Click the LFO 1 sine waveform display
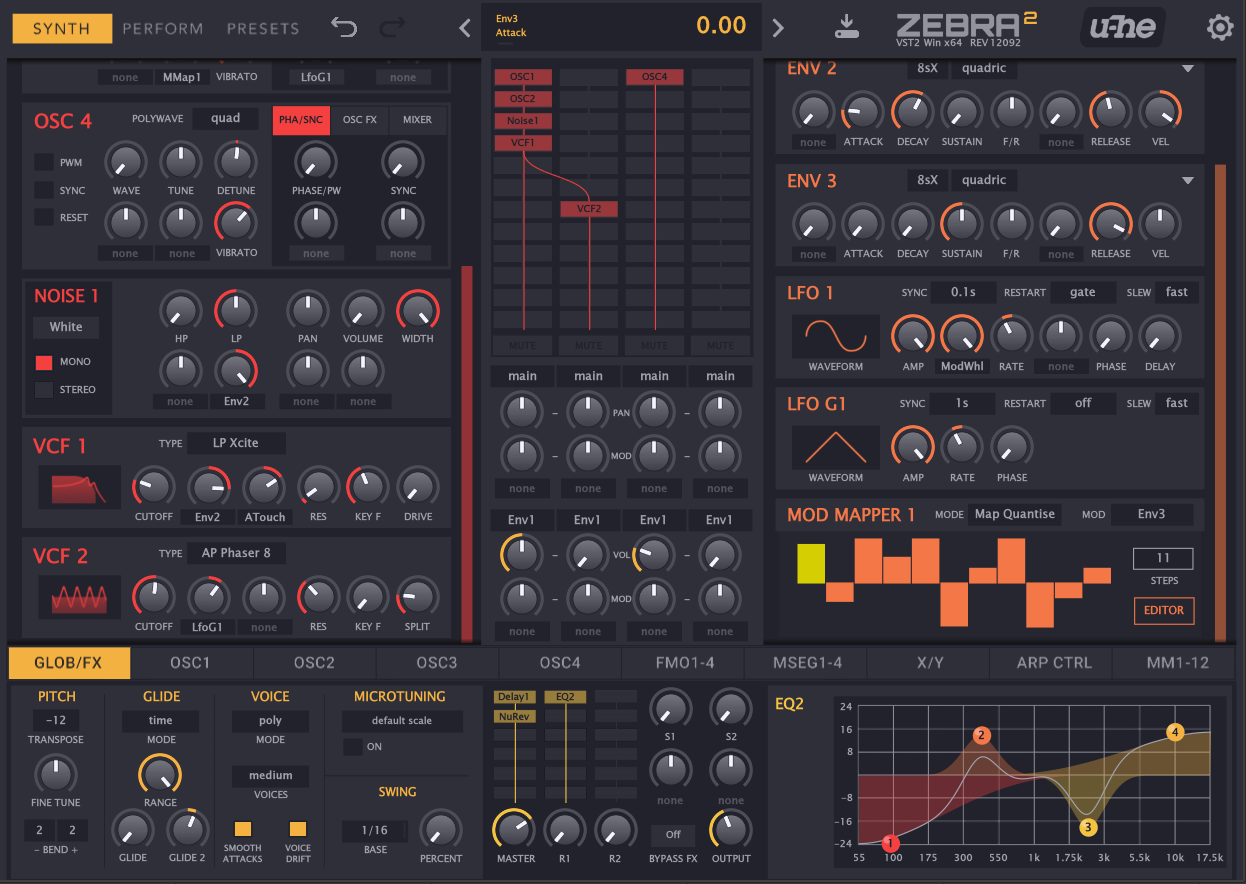The width and height of the screenshot is (1246, 884). click(x=836, y=337)
